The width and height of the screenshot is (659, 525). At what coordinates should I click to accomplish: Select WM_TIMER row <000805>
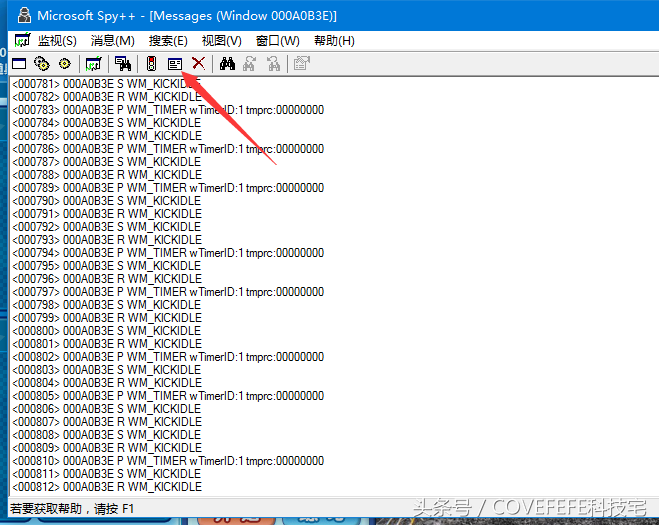168,396
